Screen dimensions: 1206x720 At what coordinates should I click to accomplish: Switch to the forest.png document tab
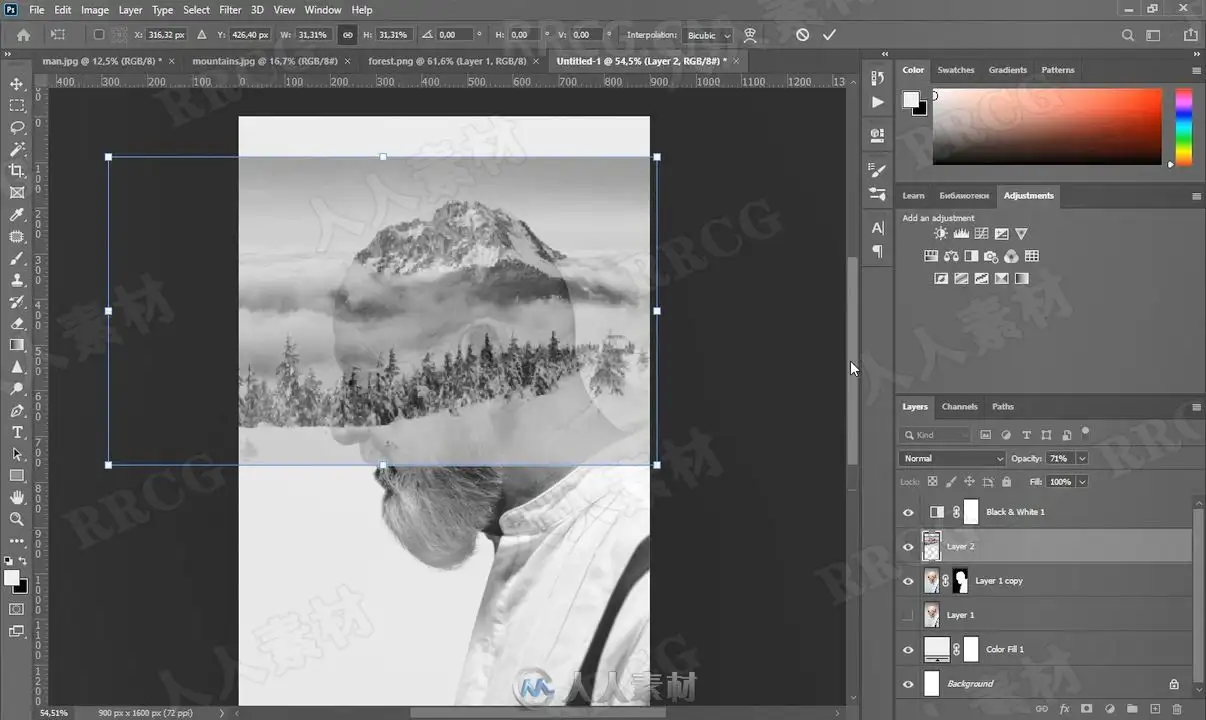tap(447, 61)
